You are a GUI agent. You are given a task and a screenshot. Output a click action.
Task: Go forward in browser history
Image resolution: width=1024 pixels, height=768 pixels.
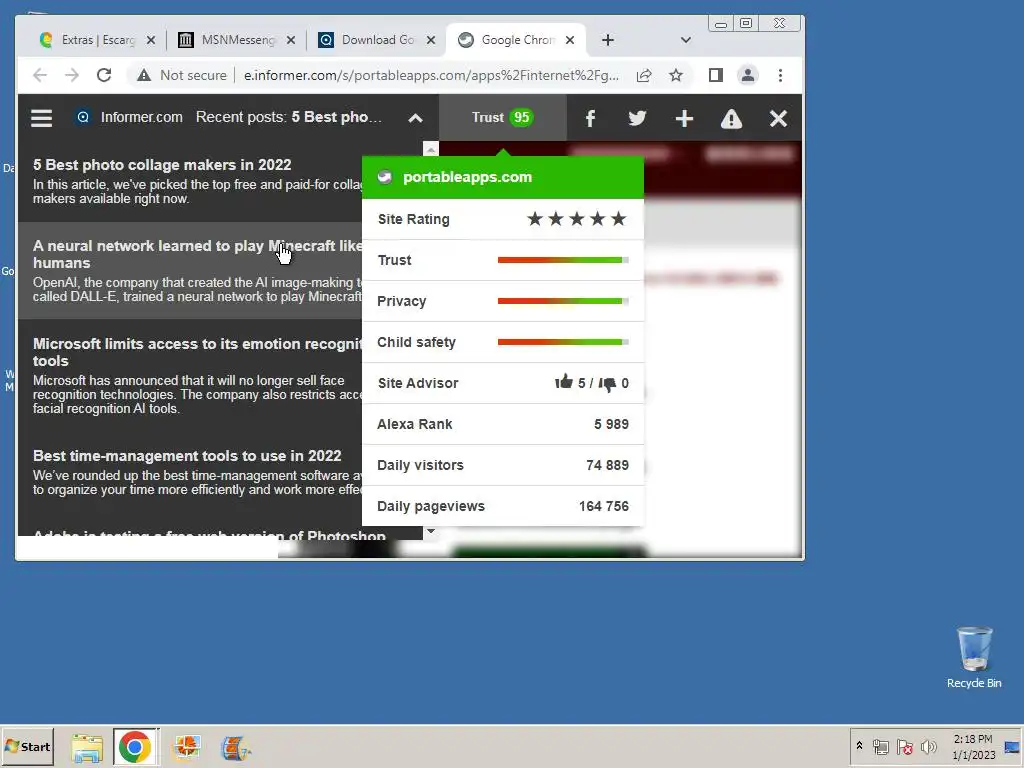click(x=72, y=75)
